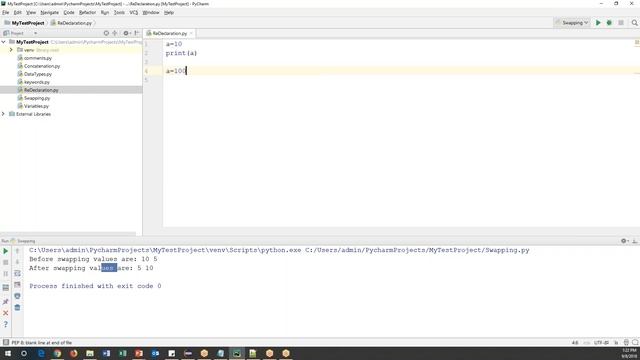This screenshot has width=640, height=360.
Task: Toggle scroll to end in console
Action: (17, 284)
